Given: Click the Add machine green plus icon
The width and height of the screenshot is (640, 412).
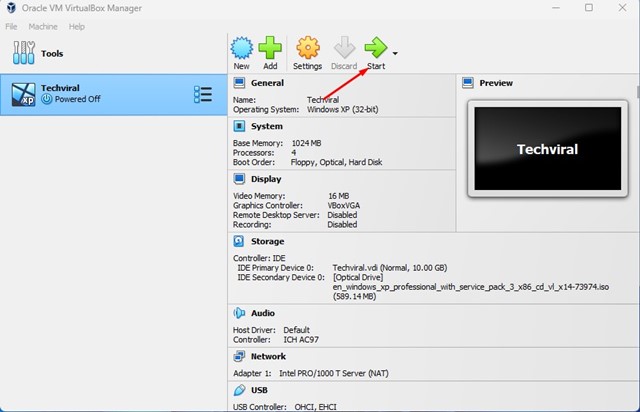Looking at the screenshot, I should coord(270,48).
